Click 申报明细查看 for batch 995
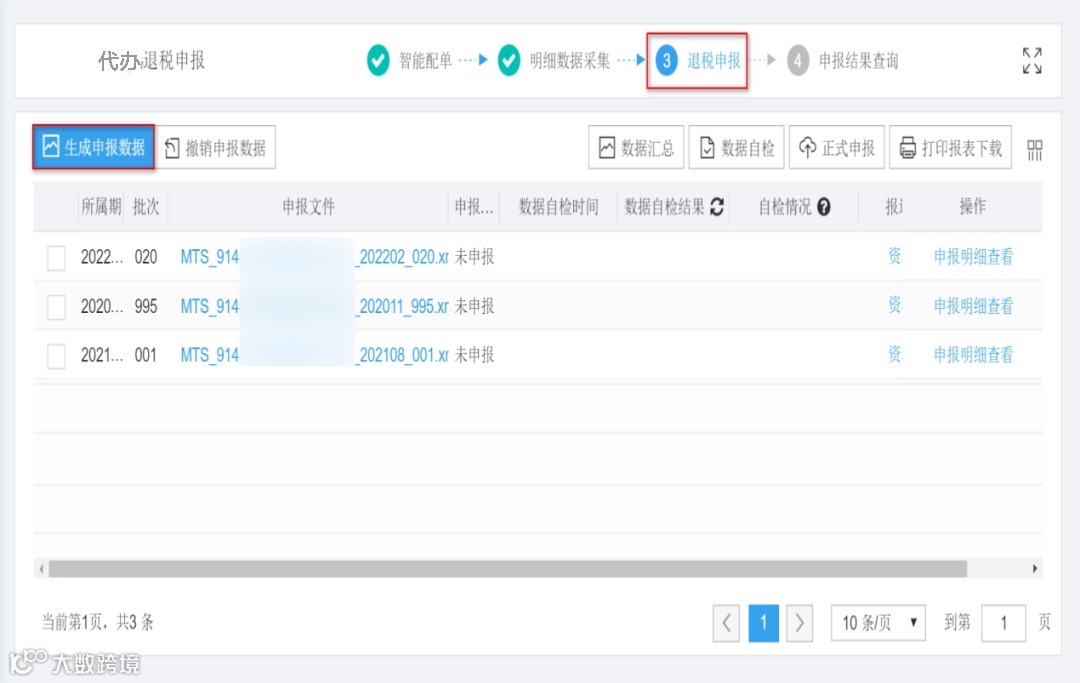 click(x=973, y=306)
